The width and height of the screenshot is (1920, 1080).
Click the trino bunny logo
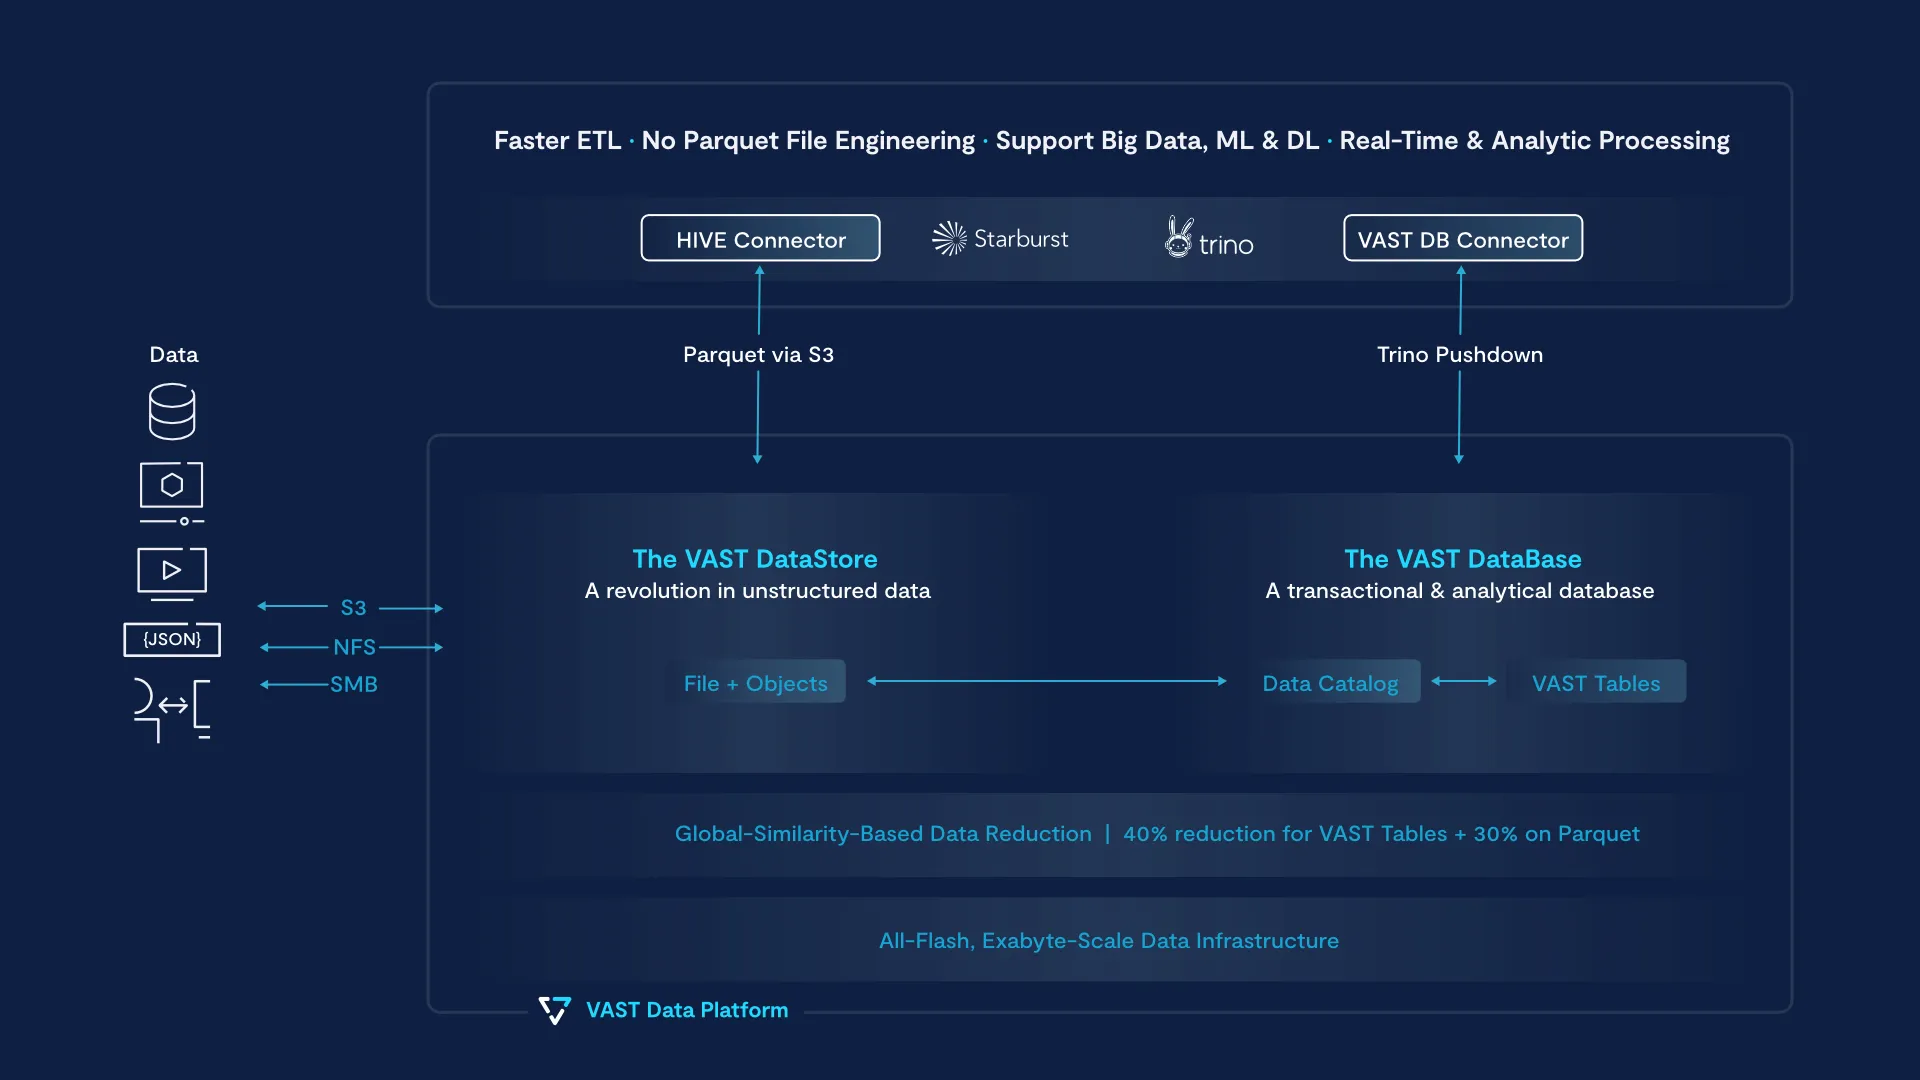point(1209,239)
